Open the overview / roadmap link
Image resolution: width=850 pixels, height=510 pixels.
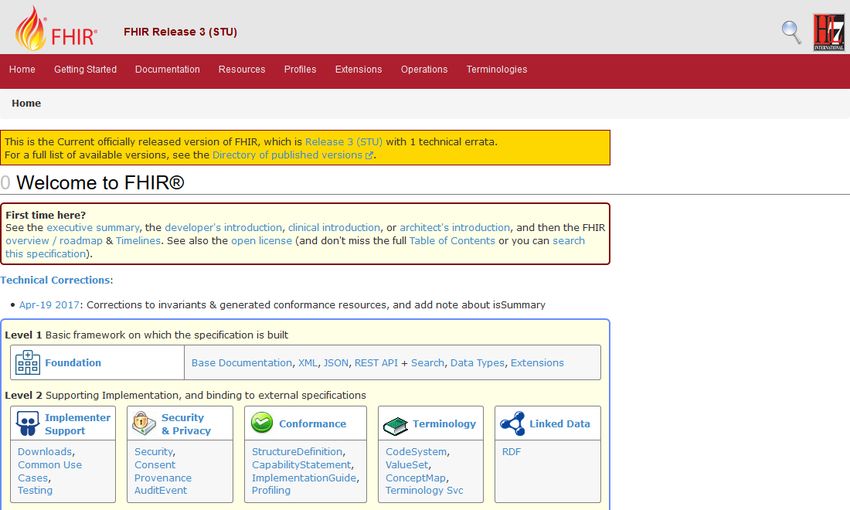click(54, 241)
